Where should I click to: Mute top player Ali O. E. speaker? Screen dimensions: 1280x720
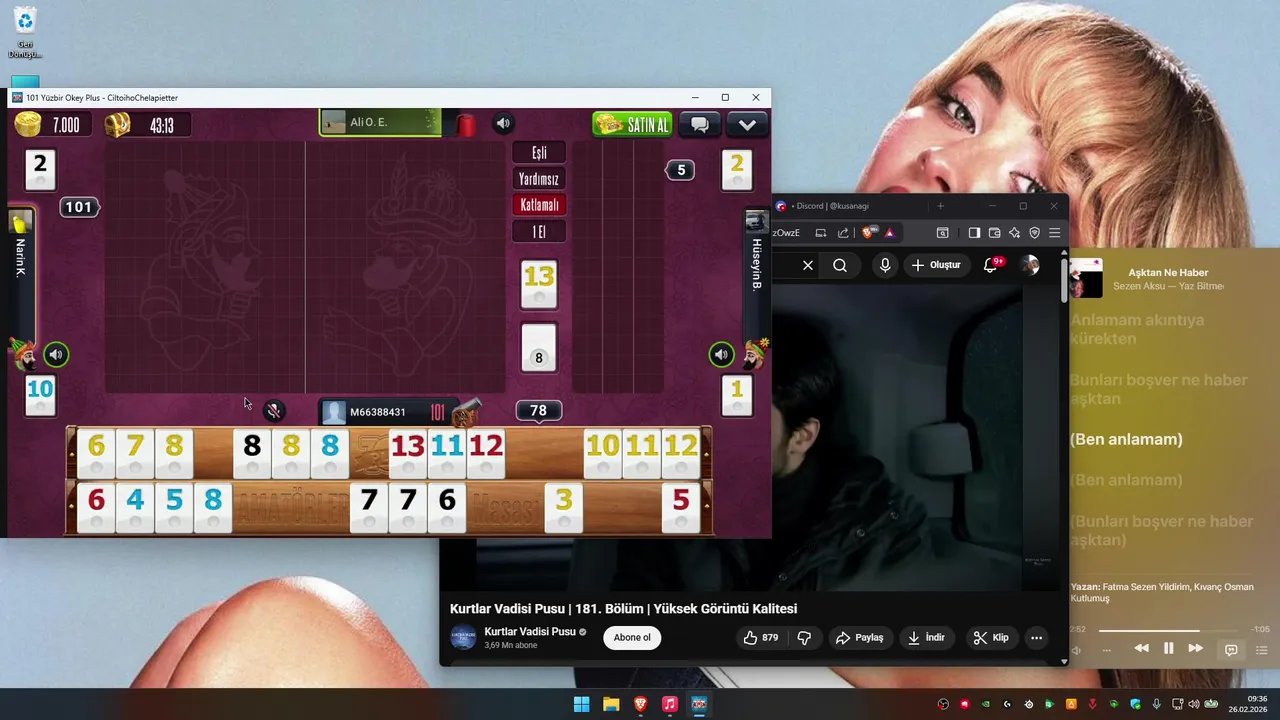click(503, 124)
